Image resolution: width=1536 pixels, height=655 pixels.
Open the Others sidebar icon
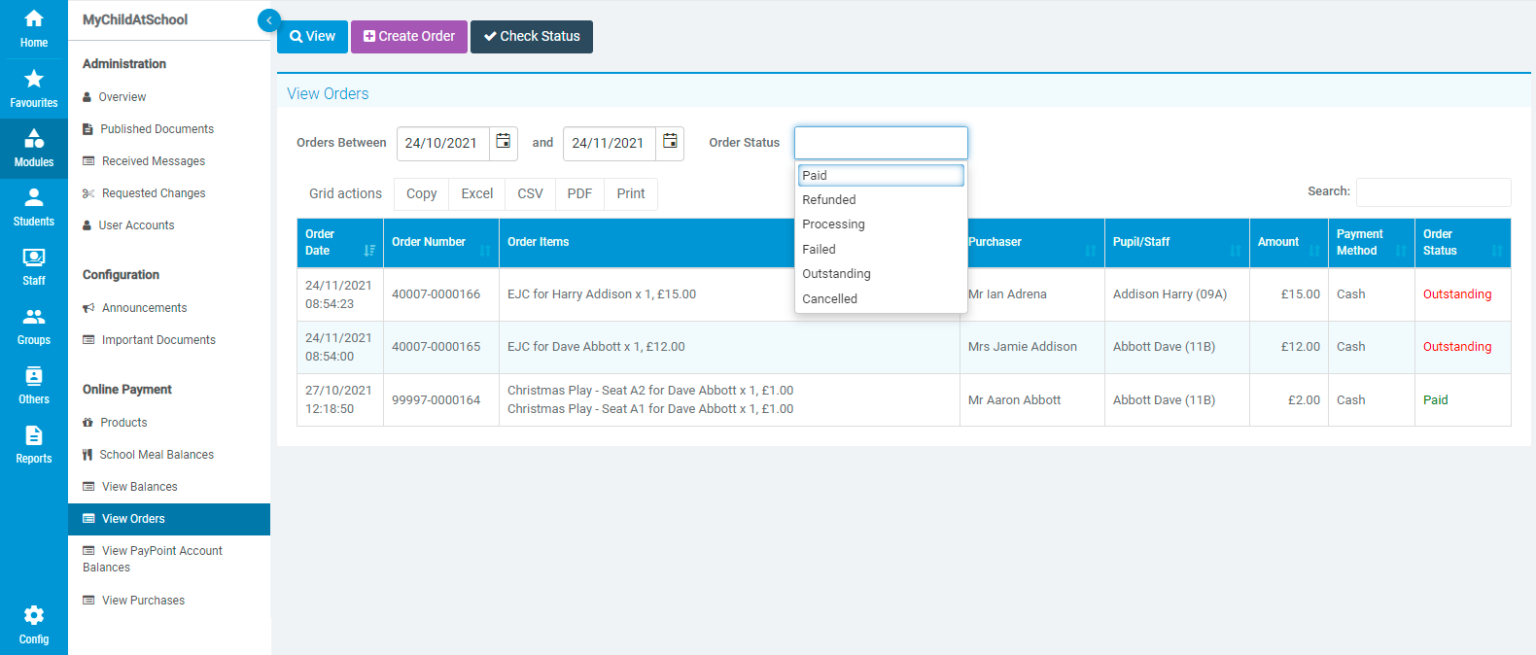tap(33, 376)
